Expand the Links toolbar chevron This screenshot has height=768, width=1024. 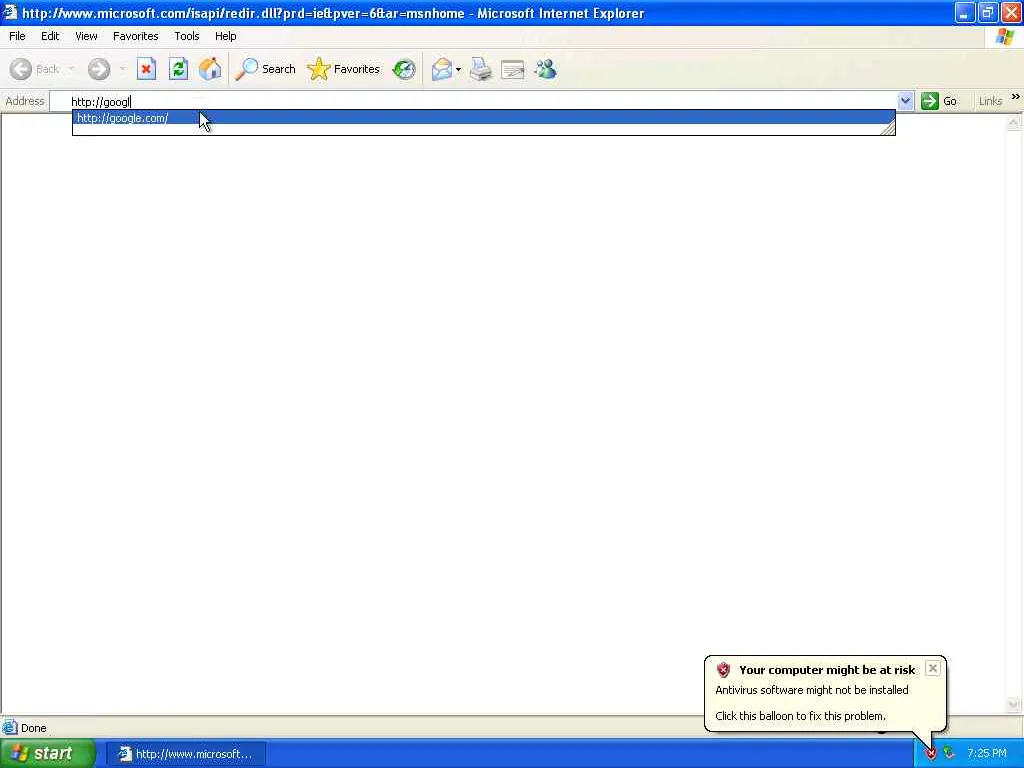(1016, 97)
